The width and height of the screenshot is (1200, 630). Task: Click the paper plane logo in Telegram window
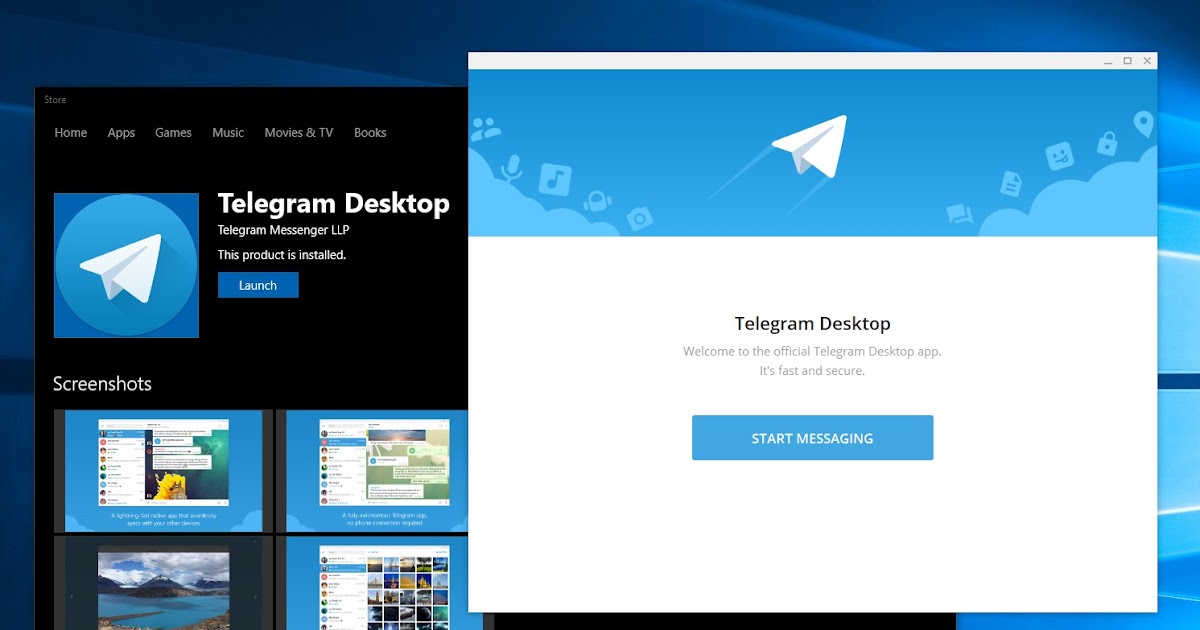(x=810, y=148)
